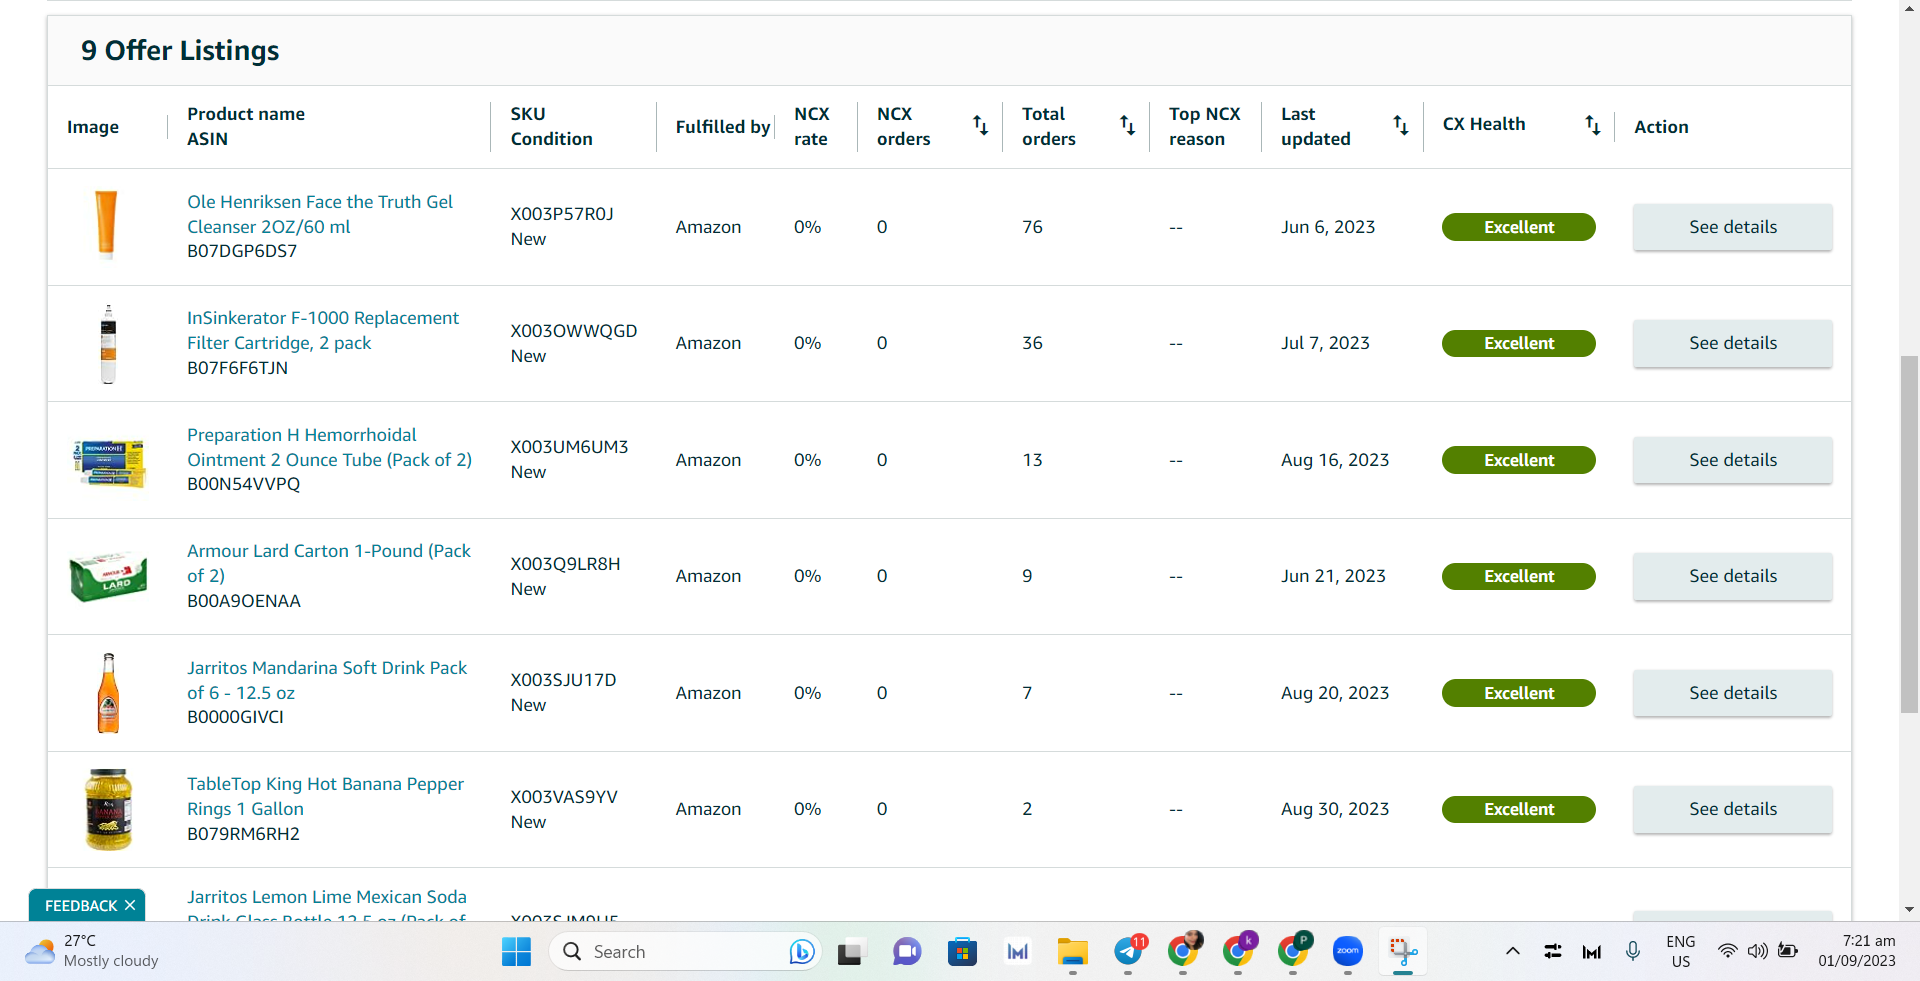Screen dimensions: 1920x981
Task: Click the Armour Lard carton product image
Action: [x=109, y=576]
